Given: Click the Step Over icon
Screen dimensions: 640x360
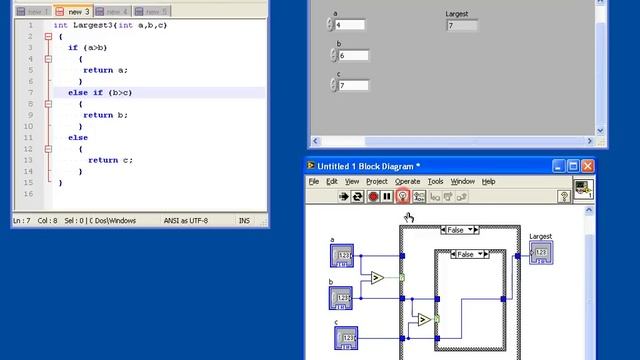Looking at the screenshot, I should point(448,197).
